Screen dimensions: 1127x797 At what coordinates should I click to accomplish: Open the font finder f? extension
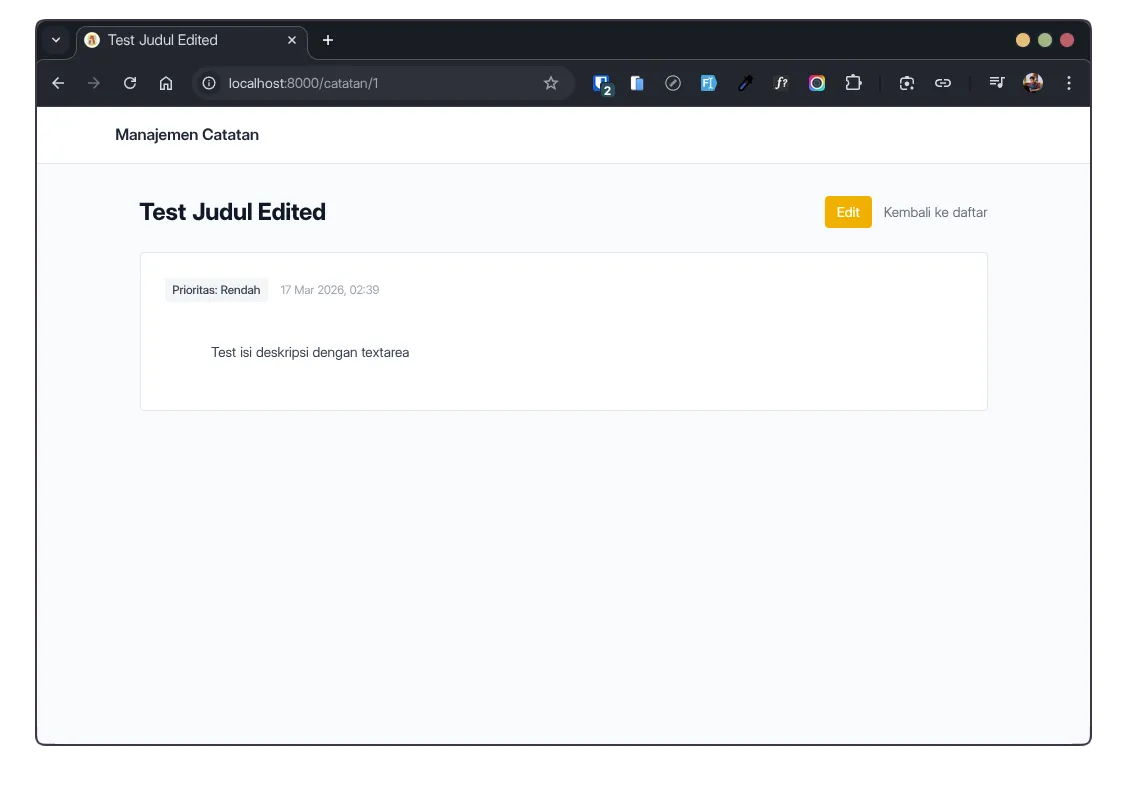point(781,84)
